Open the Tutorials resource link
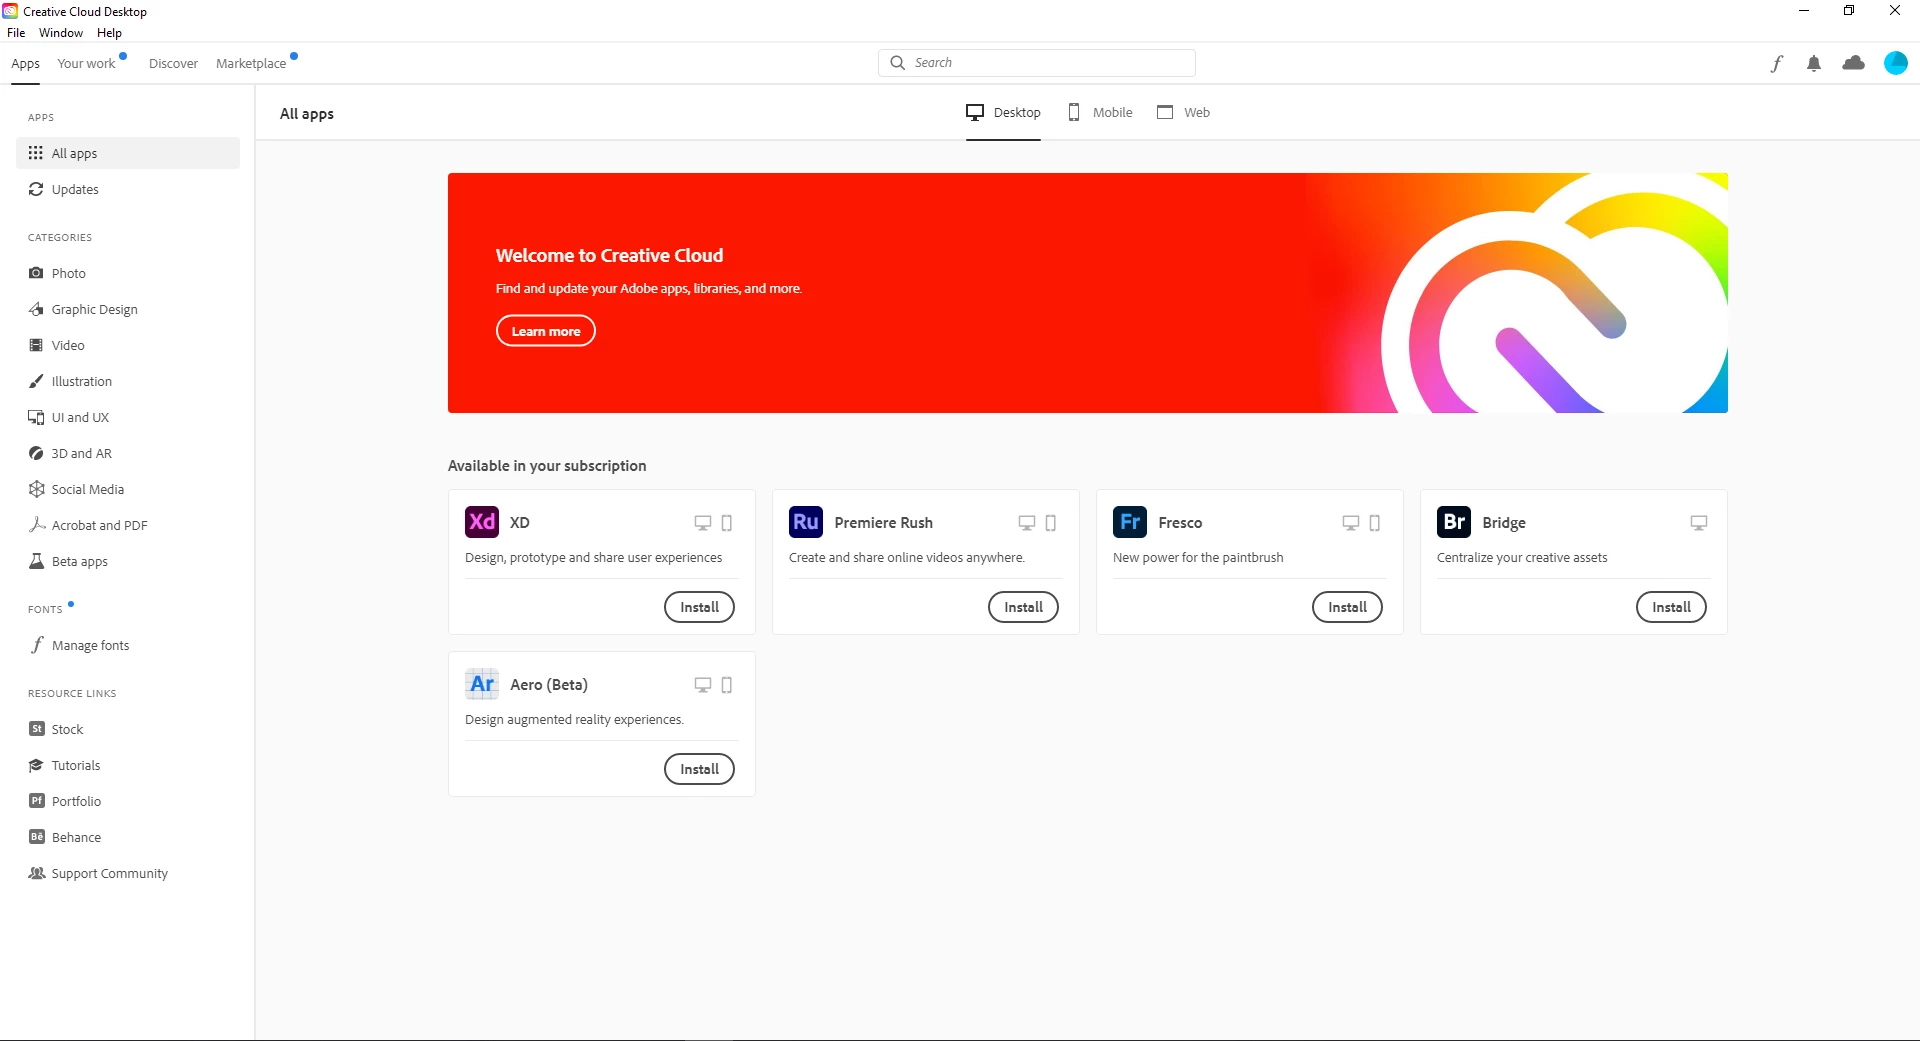 (128, 765)
